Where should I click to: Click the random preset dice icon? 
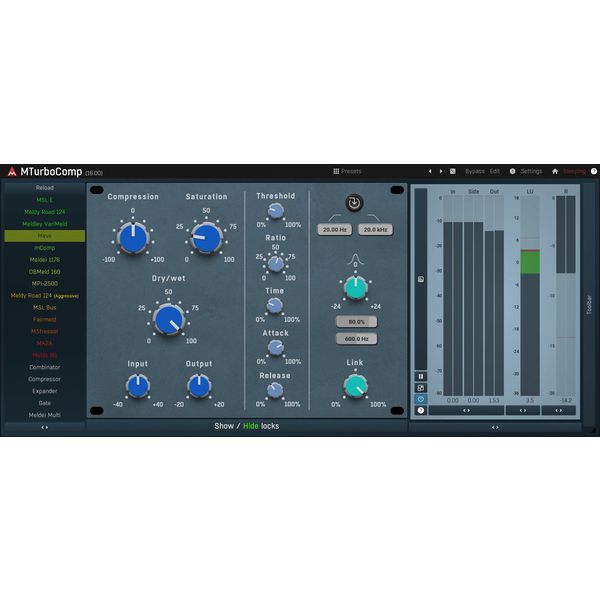point(453,171)
